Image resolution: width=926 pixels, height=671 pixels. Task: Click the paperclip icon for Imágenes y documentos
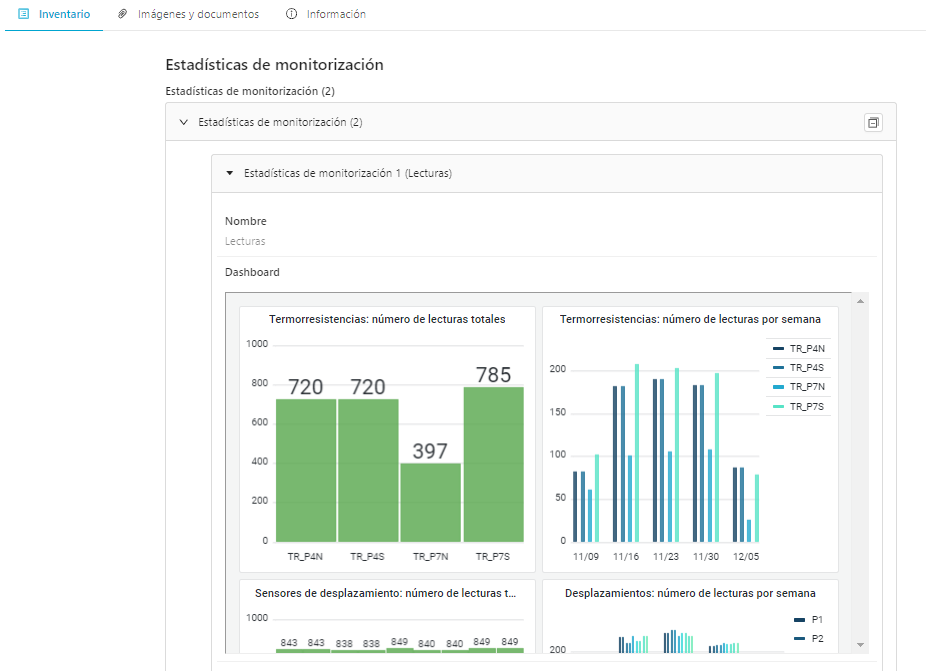(122, 14)
